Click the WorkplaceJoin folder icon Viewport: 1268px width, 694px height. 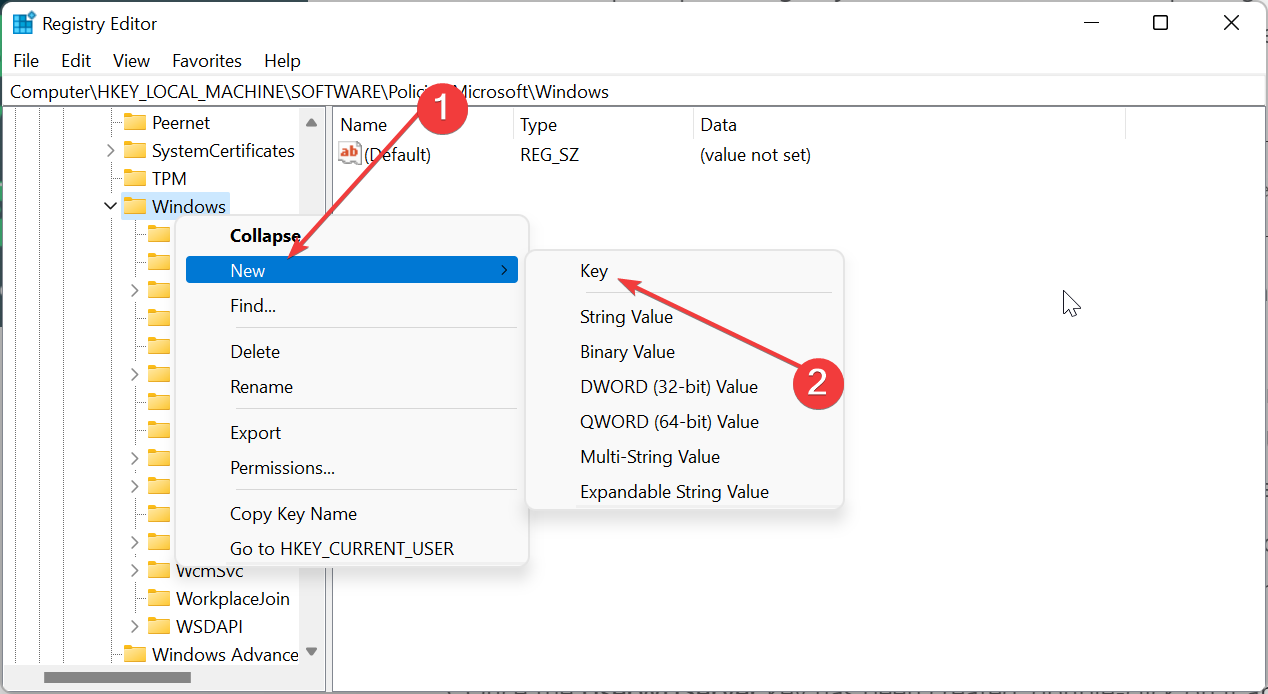pyautogui.click(x=159, y=599)
